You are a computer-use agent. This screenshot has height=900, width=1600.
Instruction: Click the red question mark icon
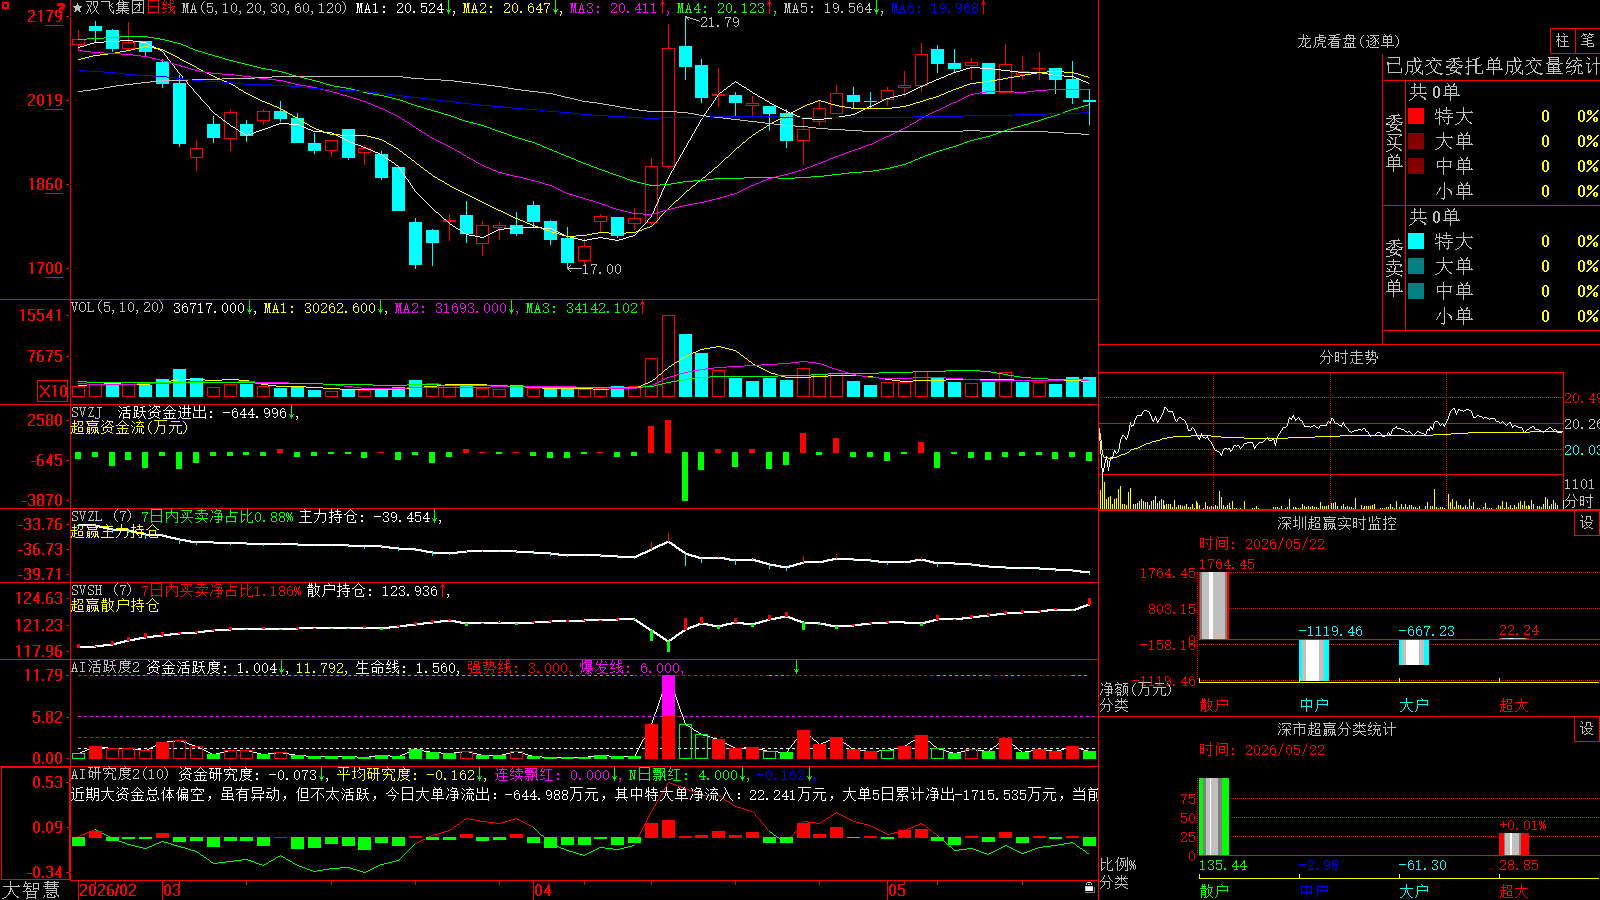click(x=61, y=7)
